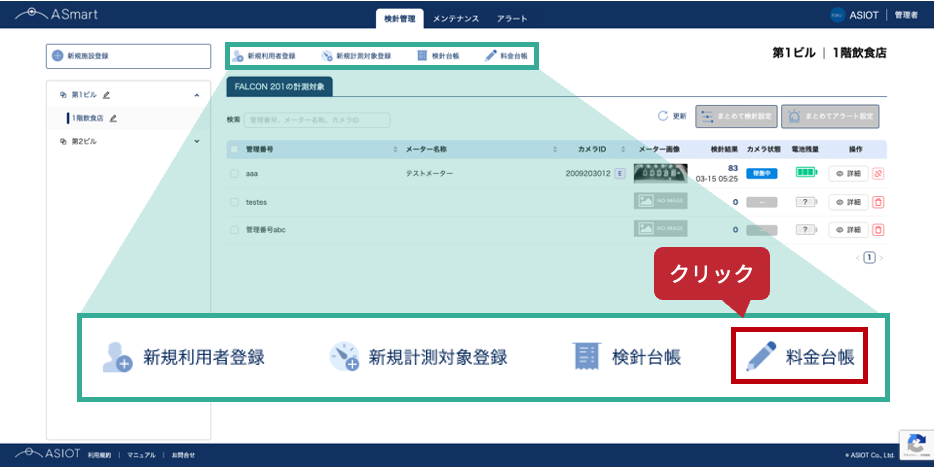Select 第1ビル in the facility tree
Image resolution: width=934 pixels, height=467 pixels.
(84, 95)
